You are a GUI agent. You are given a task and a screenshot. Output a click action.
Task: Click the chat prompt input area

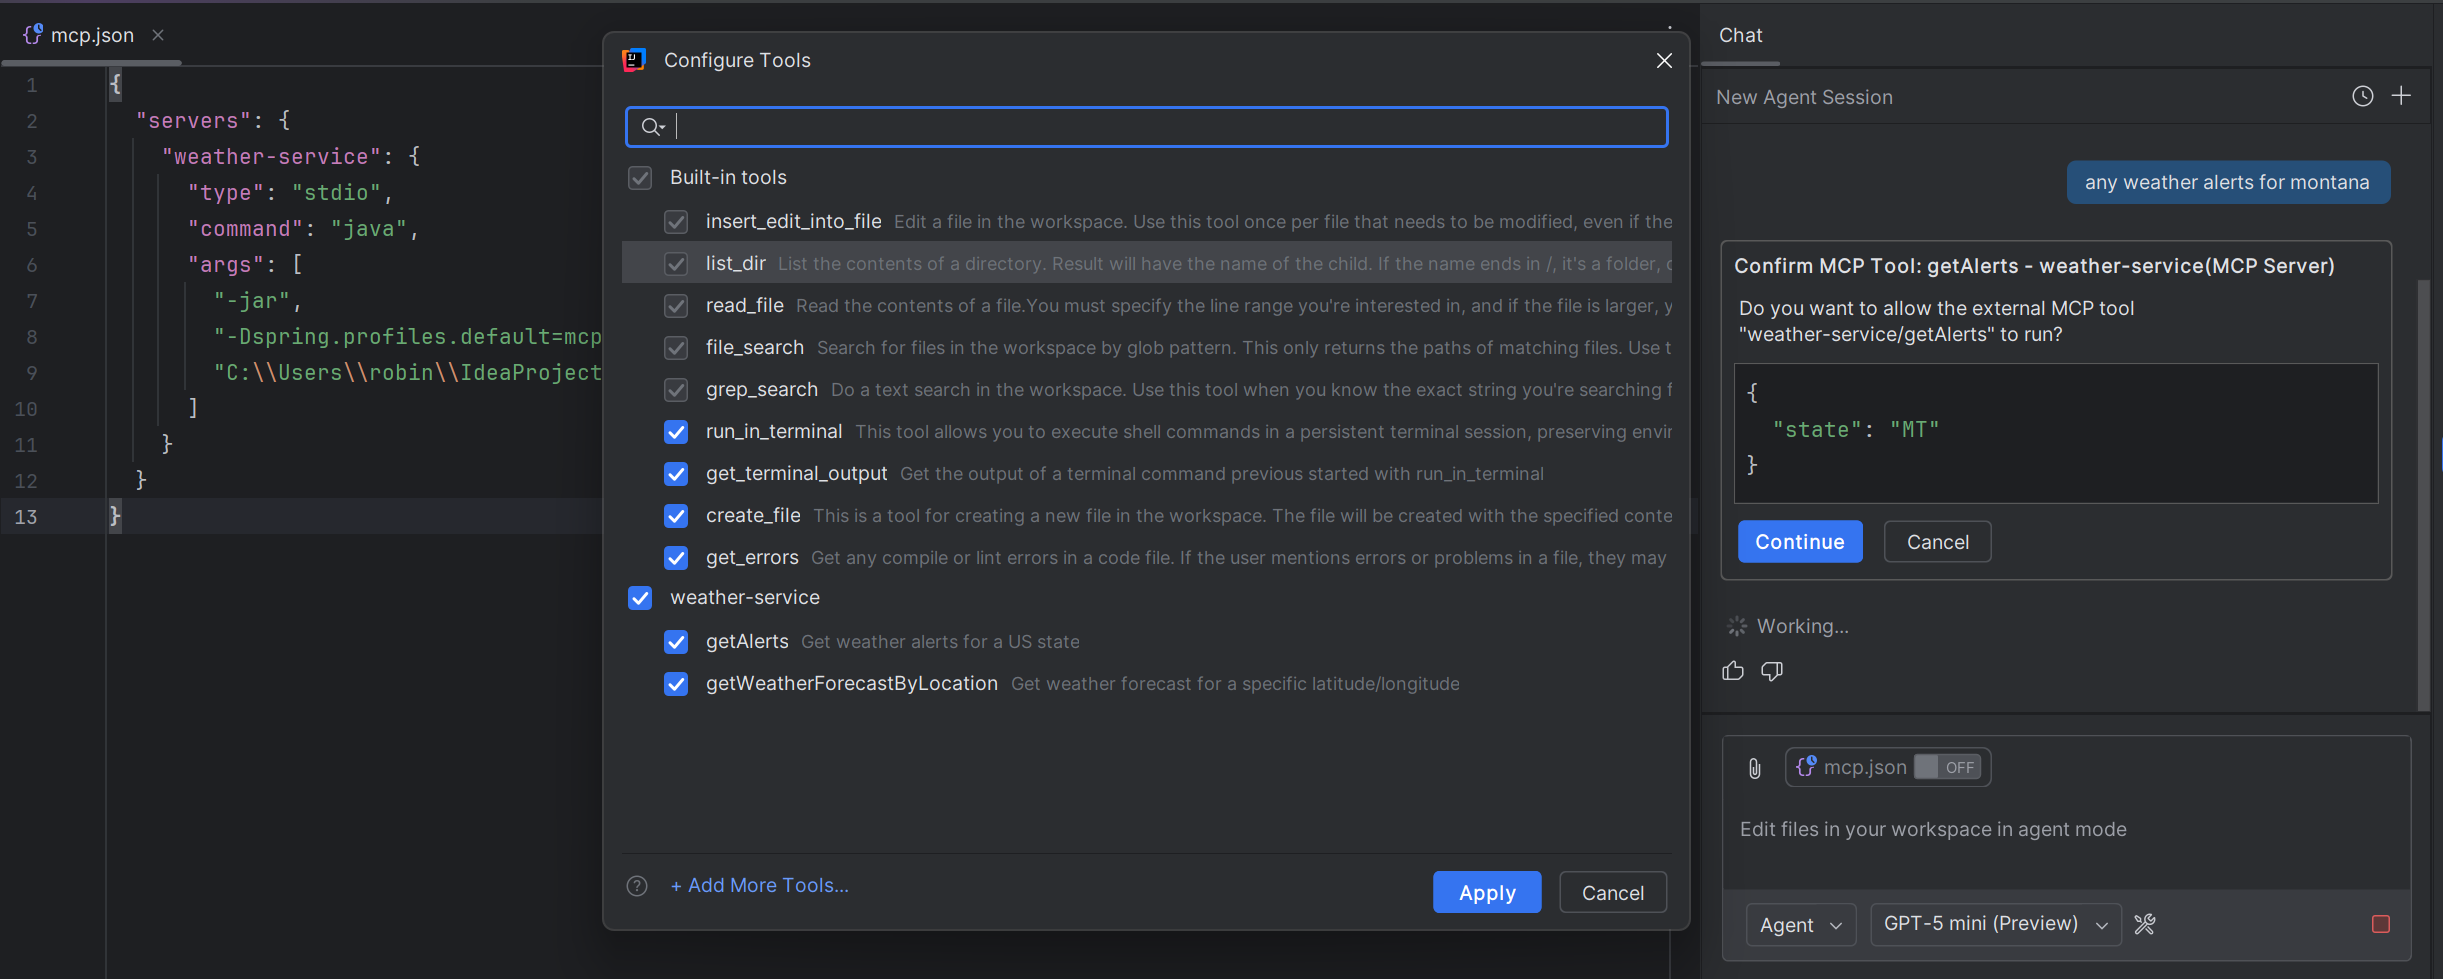(2066, 830)
